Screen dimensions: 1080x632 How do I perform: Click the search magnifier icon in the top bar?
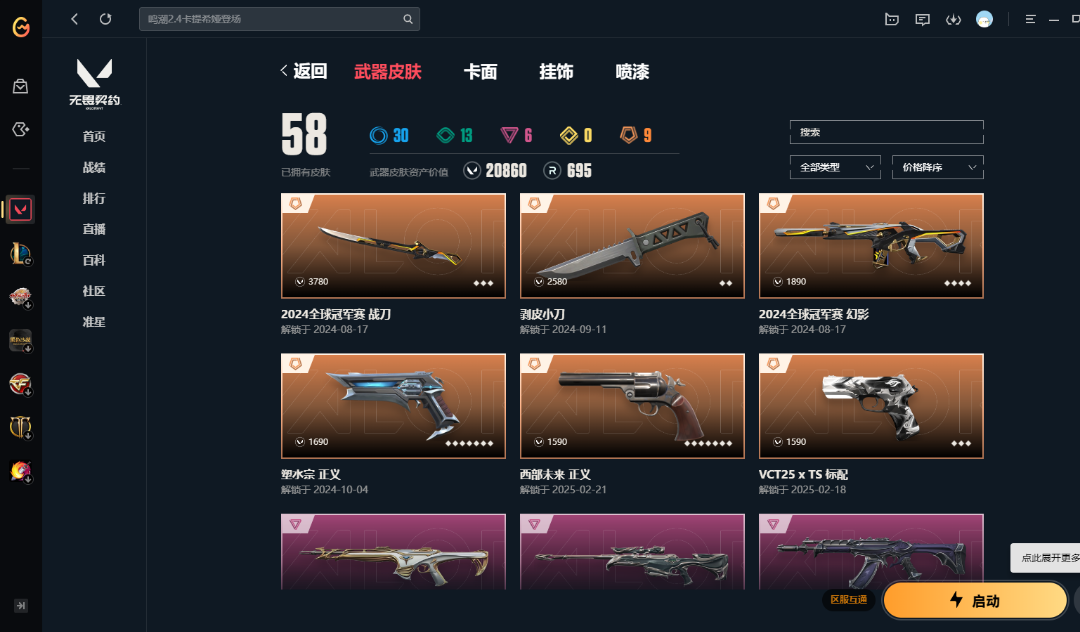click(408, 19)
